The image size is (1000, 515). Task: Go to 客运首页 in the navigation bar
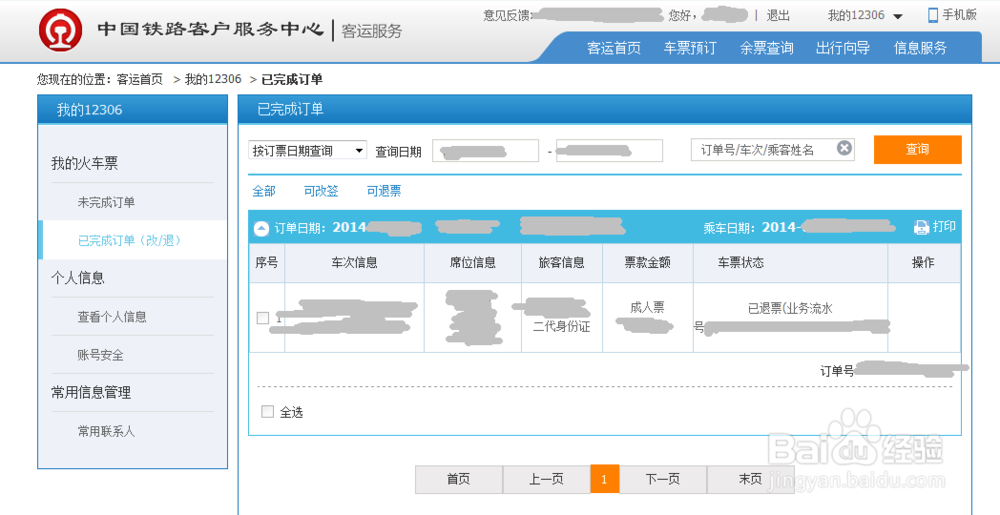pyautogui.click(x=614, y=48)
